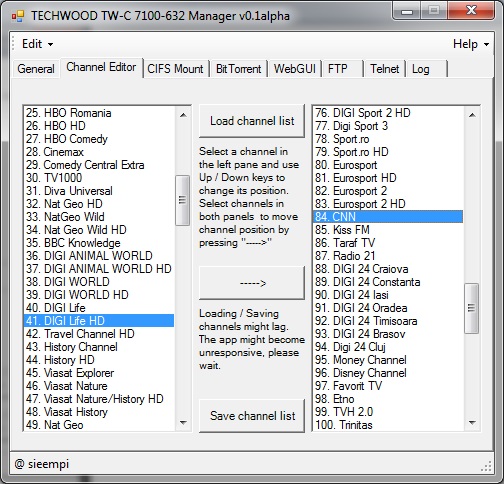Select '83. Eurosport 2 HD' channel
The width and height of the screenshot is (504, 484).
(388, 204)
